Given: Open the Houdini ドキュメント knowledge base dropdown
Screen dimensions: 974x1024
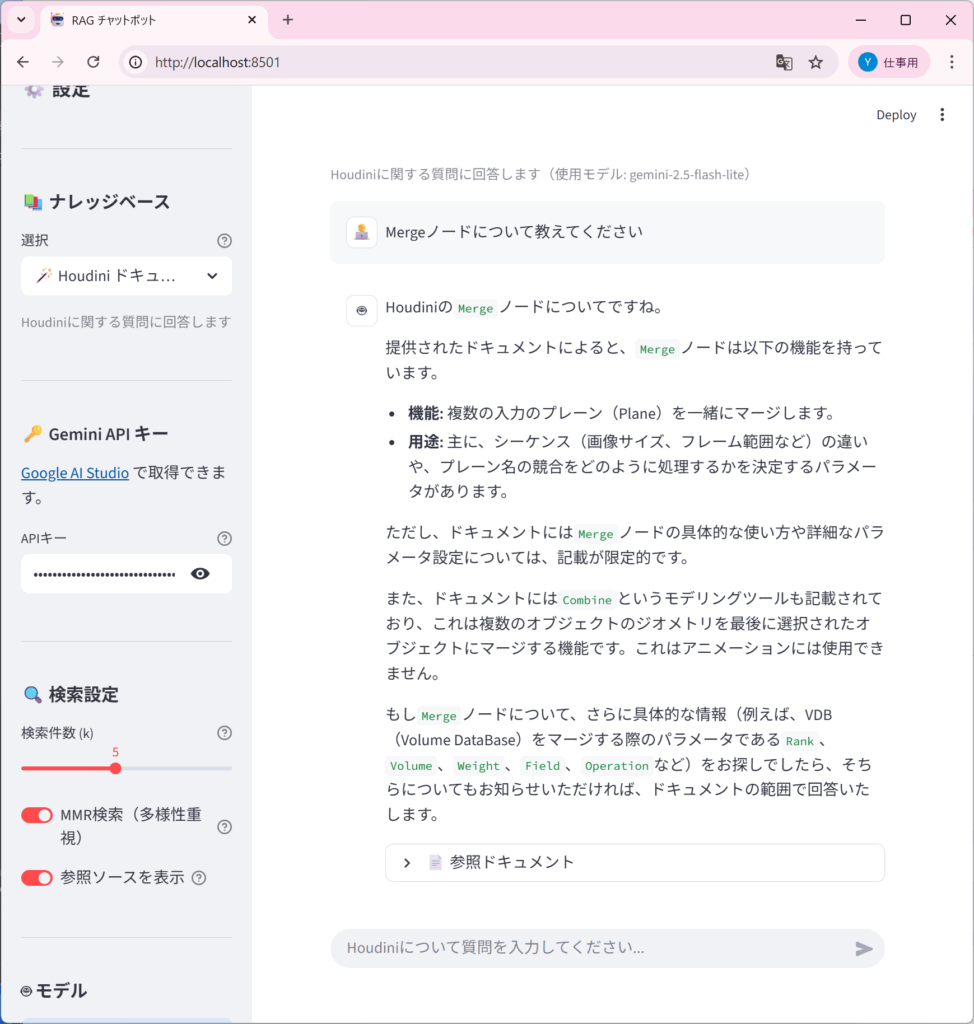Looking at the screenshot, I should (126, 276).
